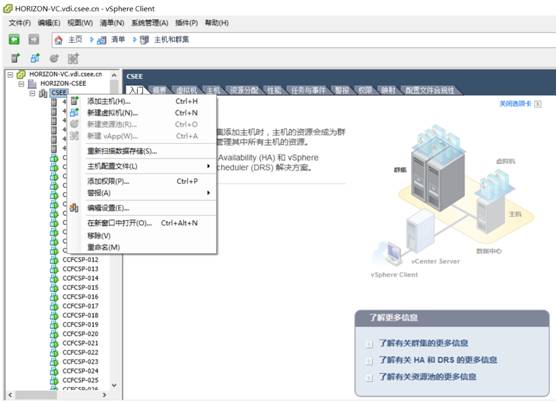Screen dimensions: 558x403
Task: Choose 在新窗口中打开(O)... menu entry
Action: [x=142, y=223]
